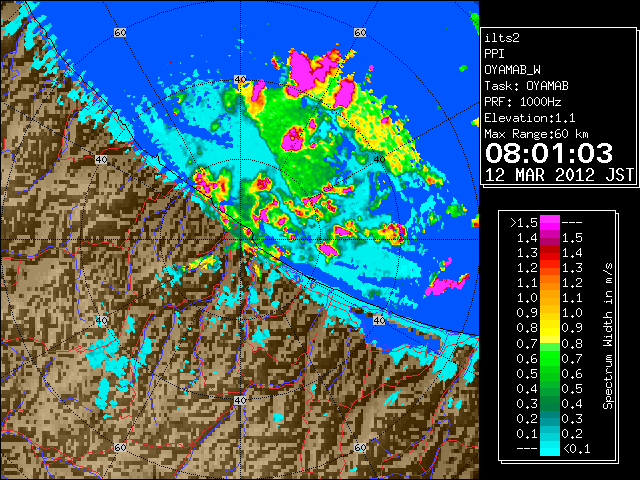
Task: Click the 'PRF: 1000Hz' line
Action: (x=522, y=102)
